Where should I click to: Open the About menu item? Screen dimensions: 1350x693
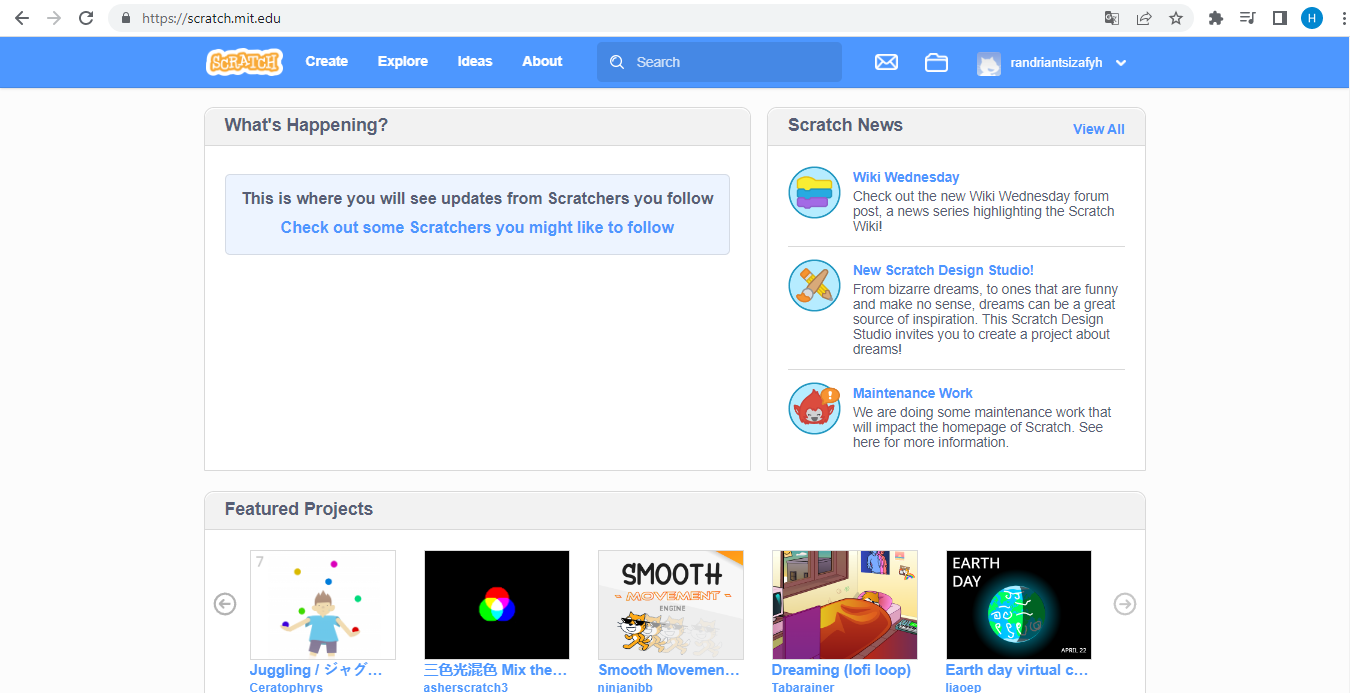pyautogui.click(x=542, y=61)
